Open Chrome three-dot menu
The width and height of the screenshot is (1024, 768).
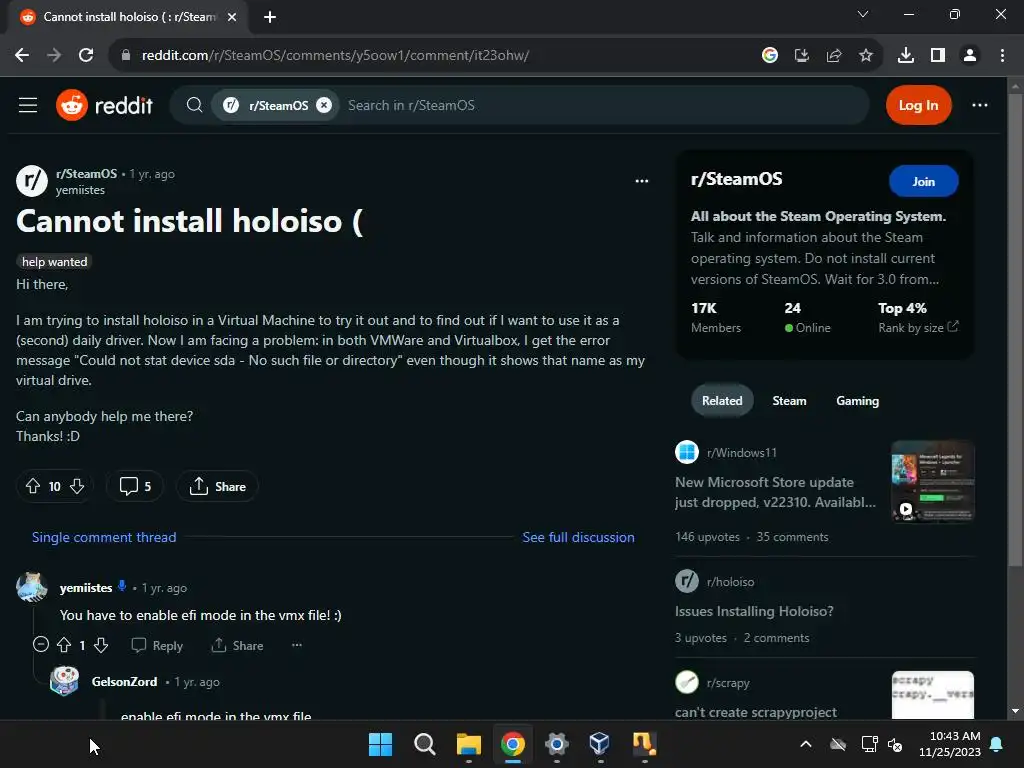pyautogui.click(x=1002, y=56)
